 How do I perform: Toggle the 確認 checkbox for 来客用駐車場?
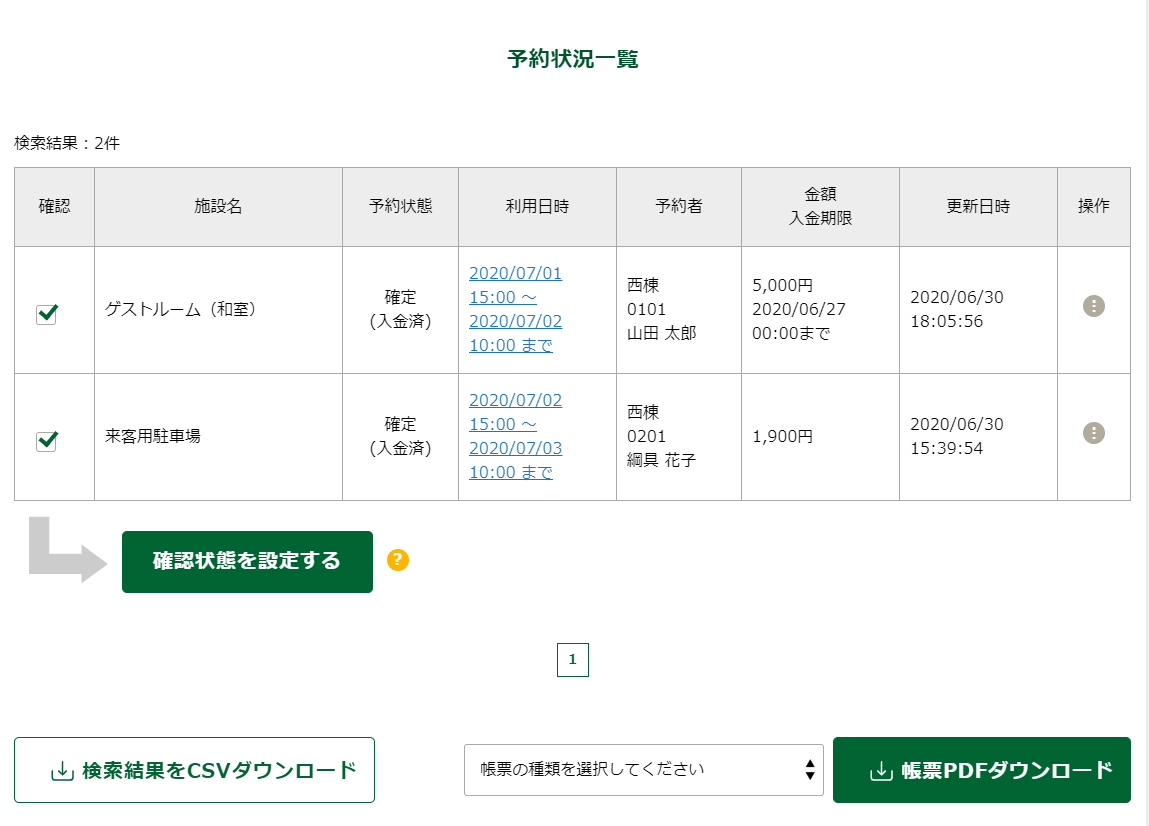46,441
